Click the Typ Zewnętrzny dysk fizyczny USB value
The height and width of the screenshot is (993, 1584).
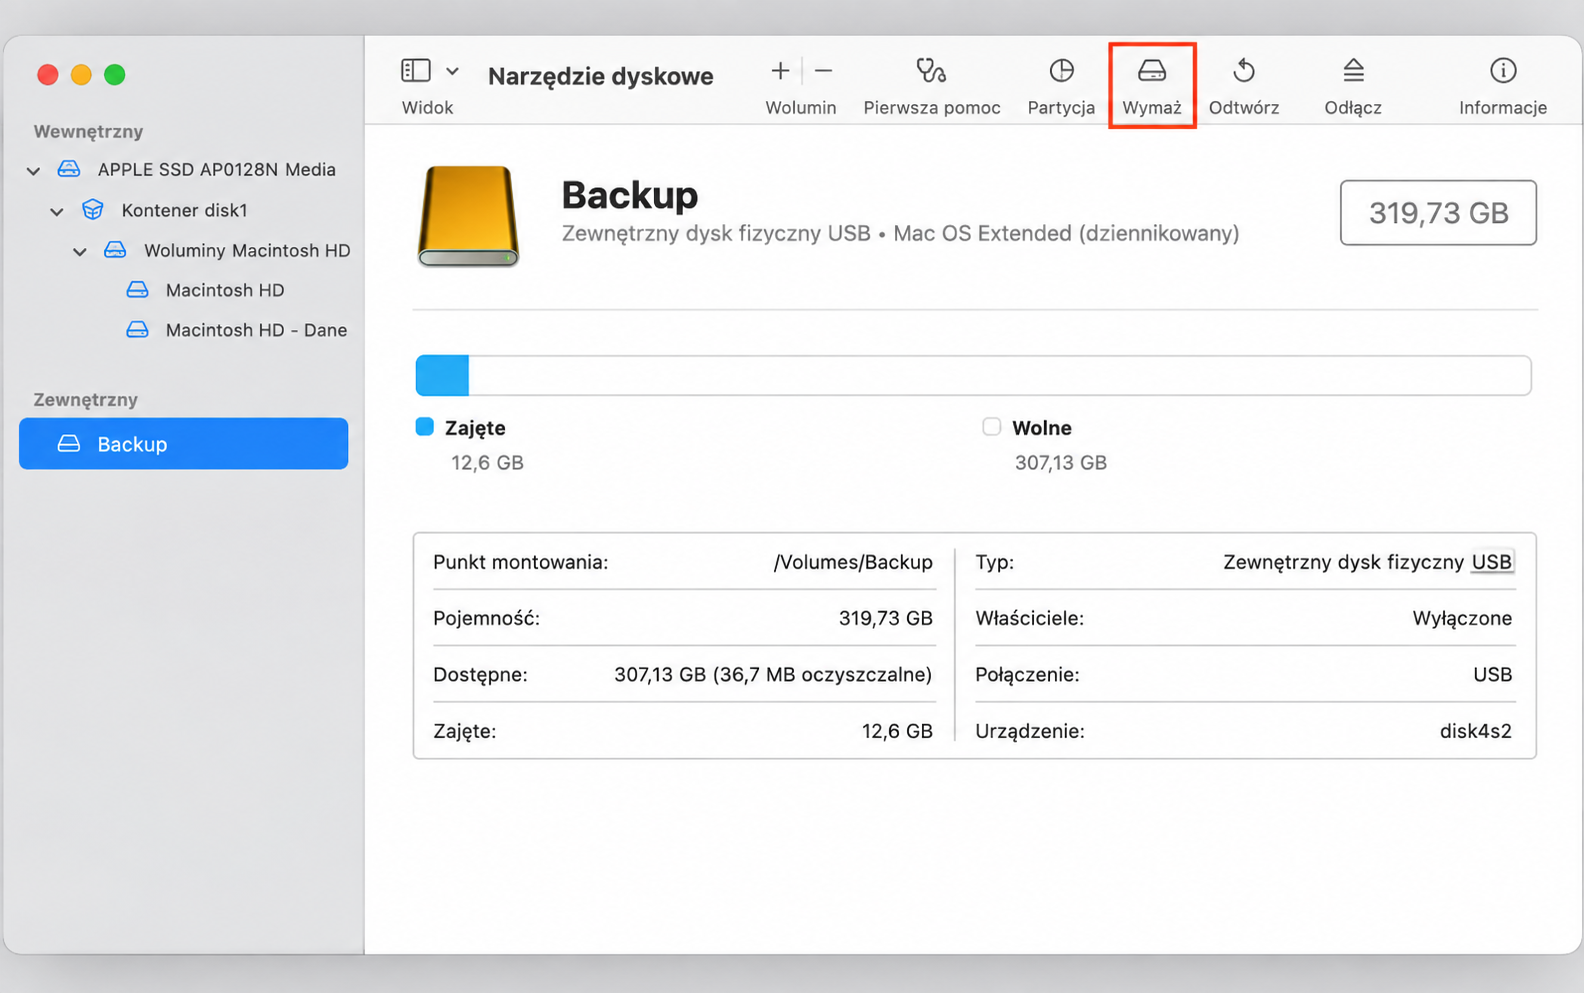pos(1367,562)
